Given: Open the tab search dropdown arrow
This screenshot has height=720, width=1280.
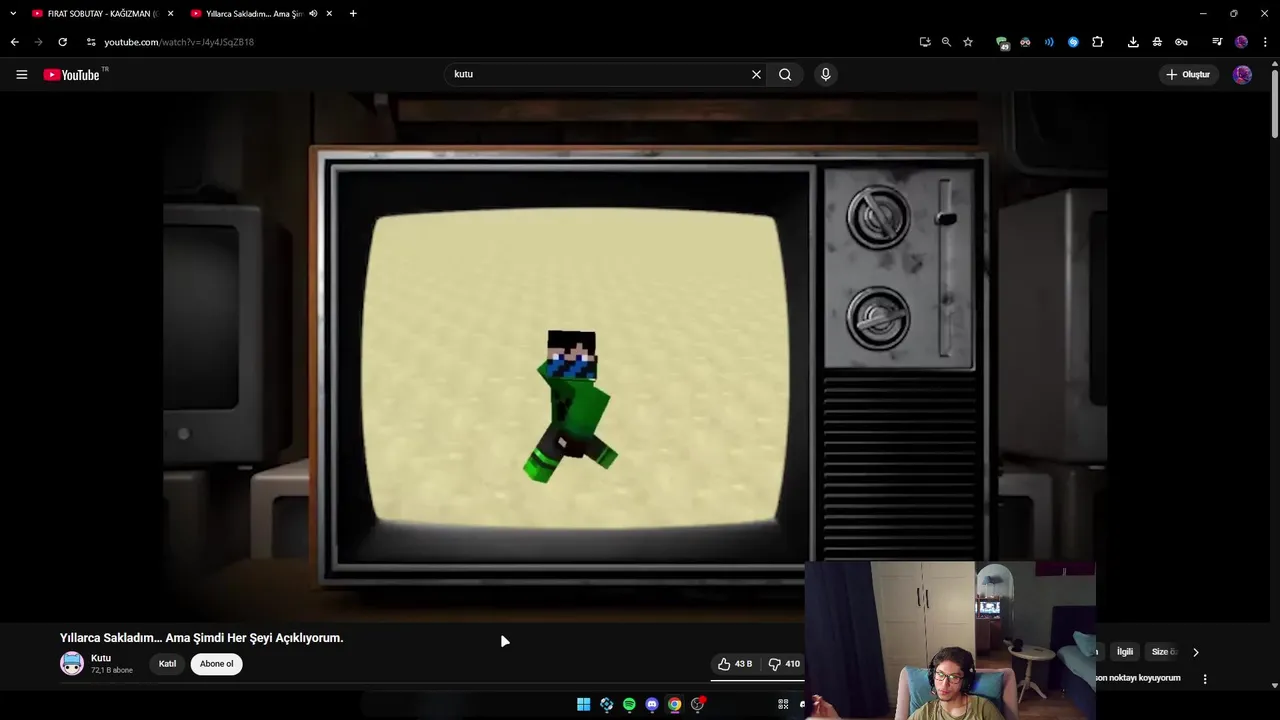Looking at the screenshot, I should 13,14.
